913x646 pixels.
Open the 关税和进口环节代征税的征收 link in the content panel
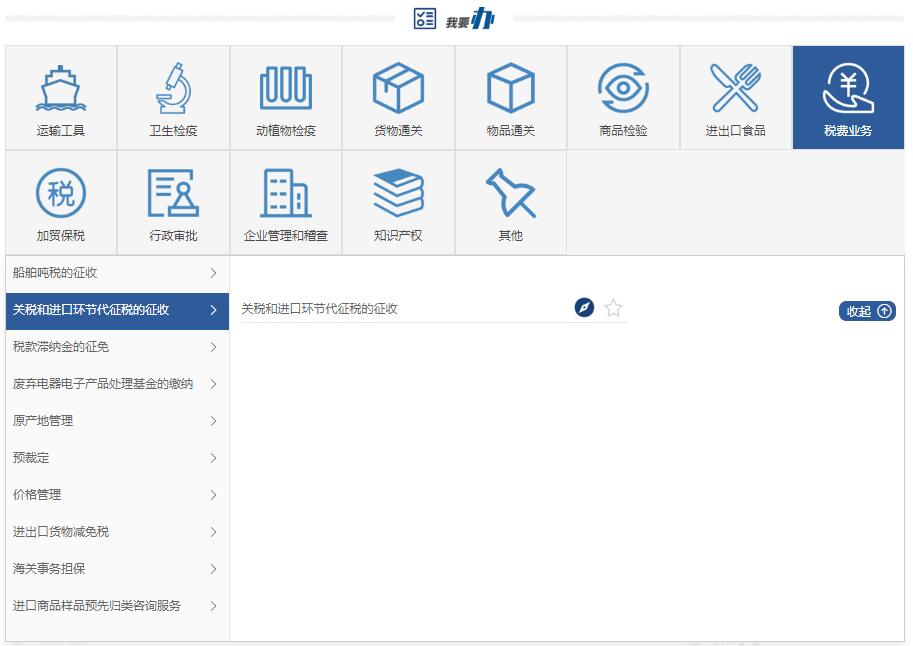point(320,309)
